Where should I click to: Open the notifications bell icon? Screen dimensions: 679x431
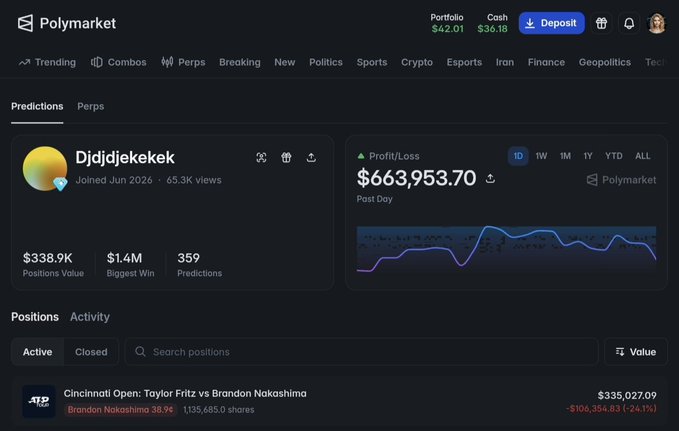point(629,23)
